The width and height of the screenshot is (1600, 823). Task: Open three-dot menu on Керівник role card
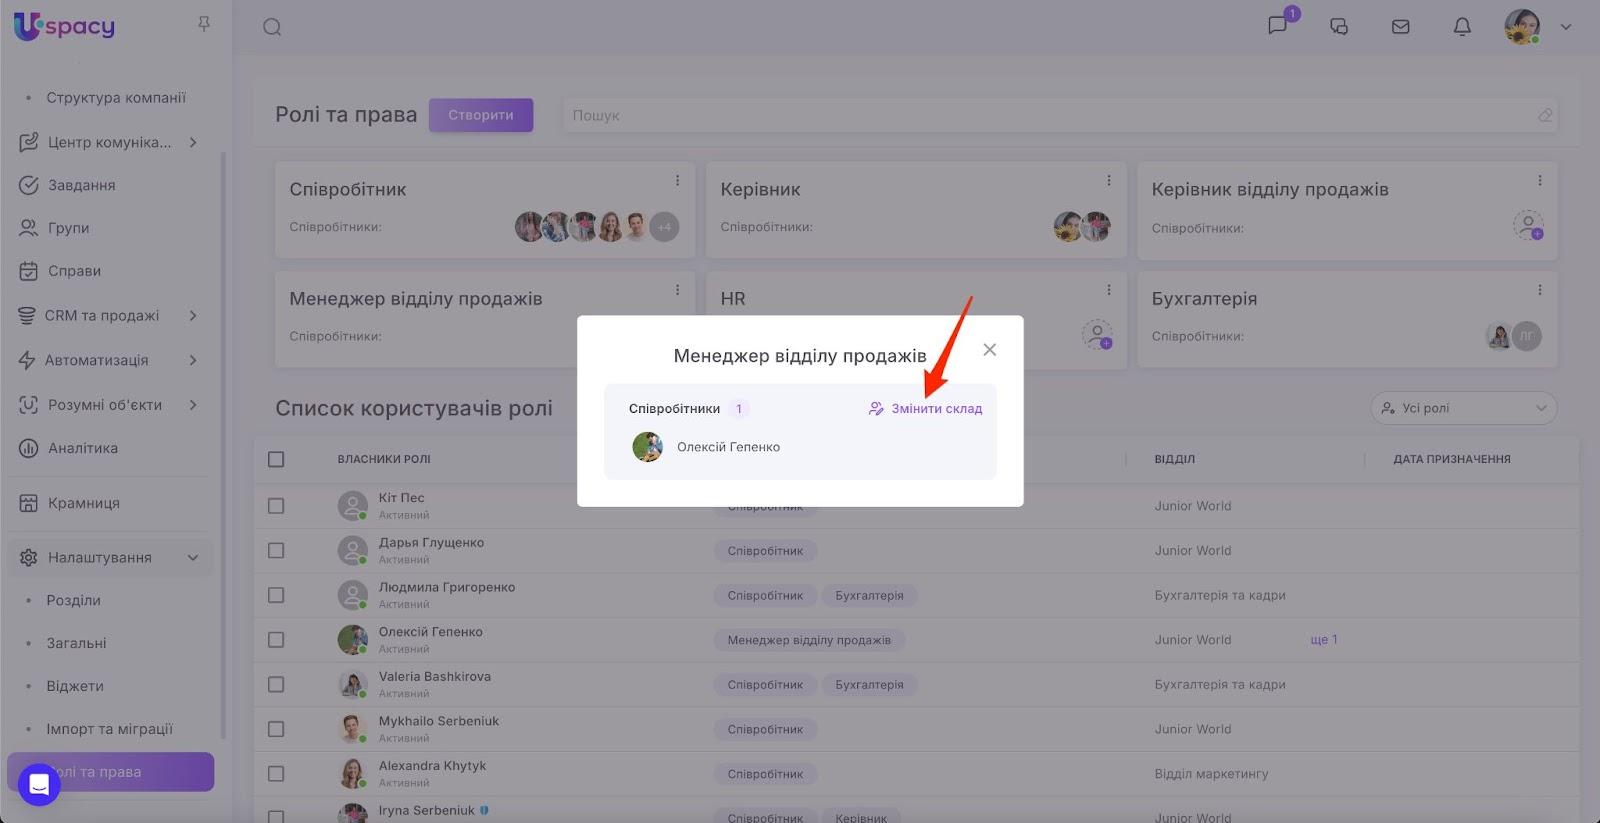1108,181
